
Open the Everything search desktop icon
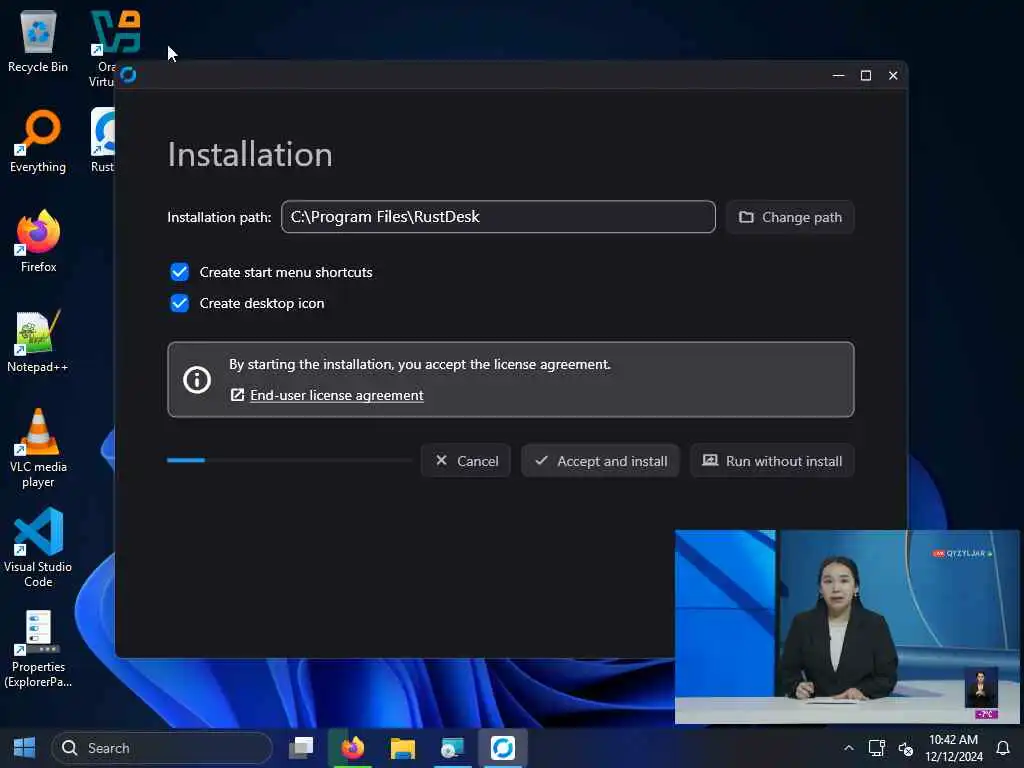pyautogui.click(x=38, y=142)
